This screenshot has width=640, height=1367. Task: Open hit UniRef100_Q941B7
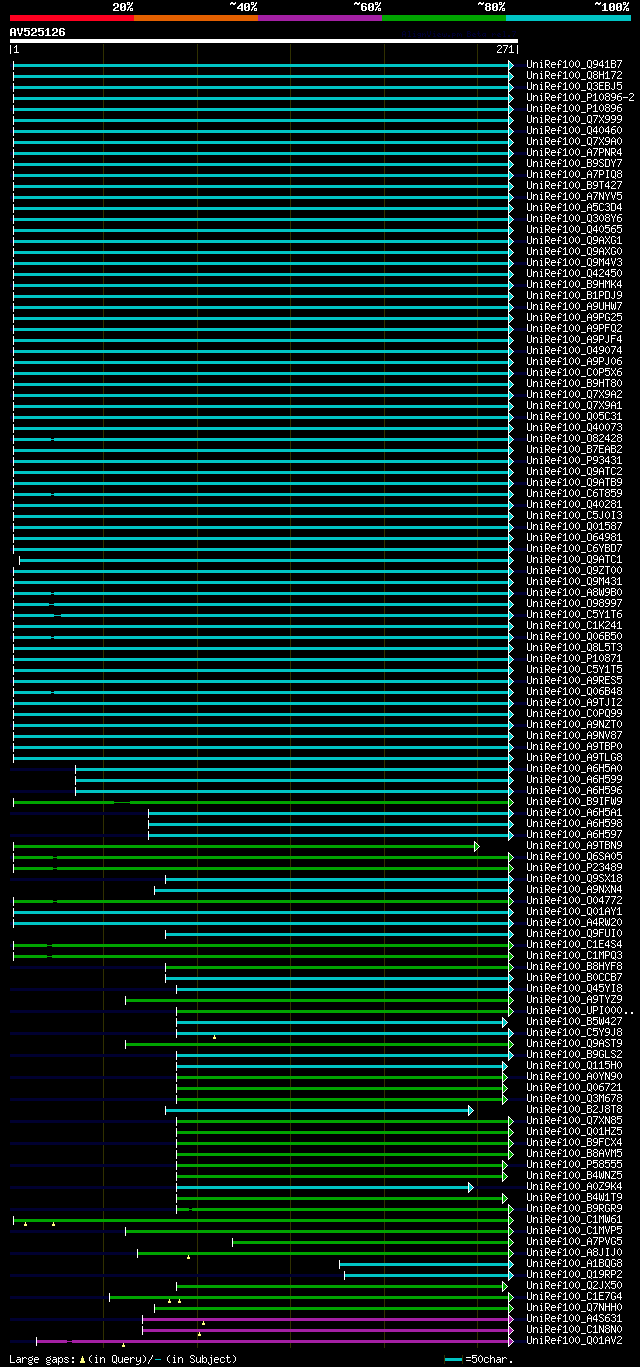pos(574,64)
